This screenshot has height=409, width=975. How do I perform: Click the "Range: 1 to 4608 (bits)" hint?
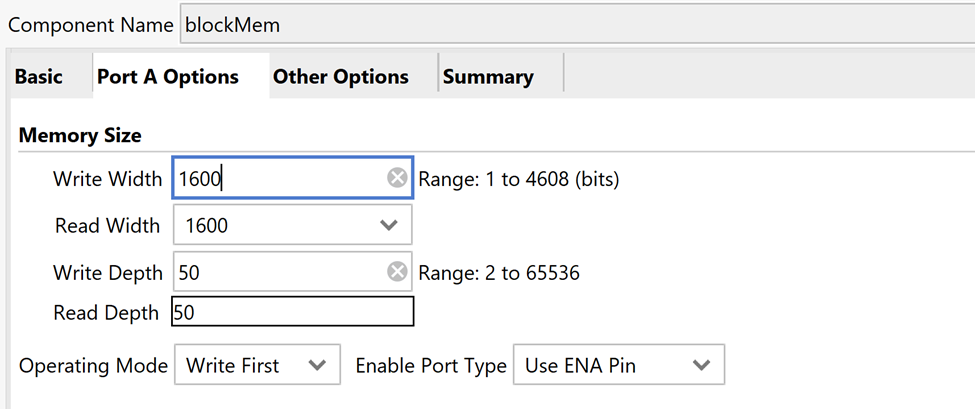(519, 180)
